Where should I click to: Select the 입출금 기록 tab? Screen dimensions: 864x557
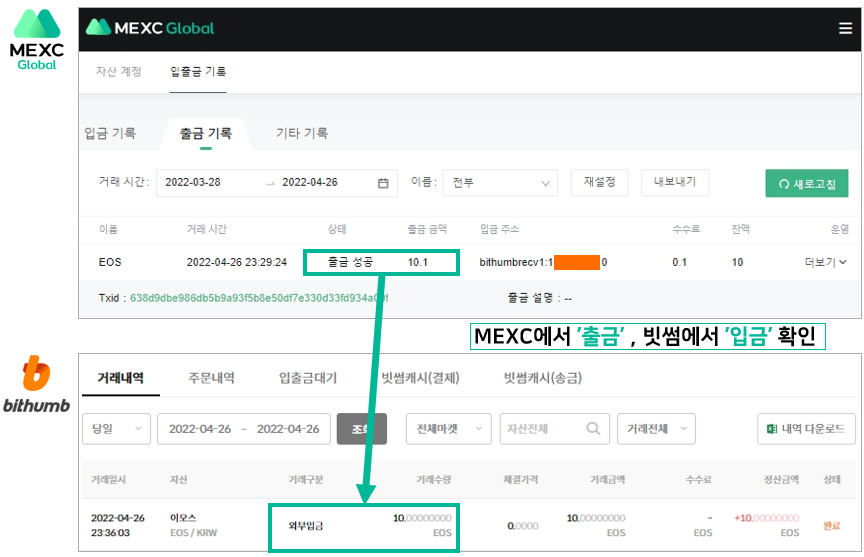pyautogui.click(x=198, y=72)
